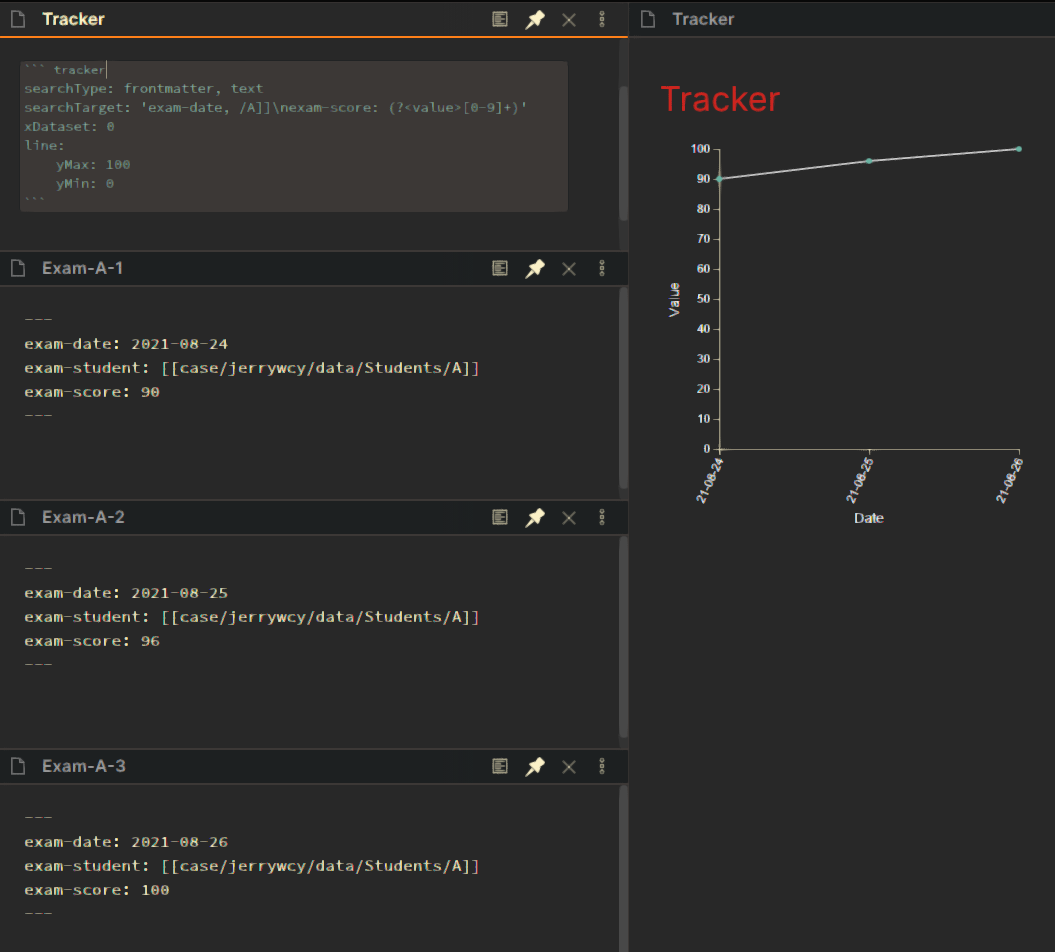
Task: Click the scrollbar of left Tracker pane
Action: pyautogui.click(x=623, y=153)
